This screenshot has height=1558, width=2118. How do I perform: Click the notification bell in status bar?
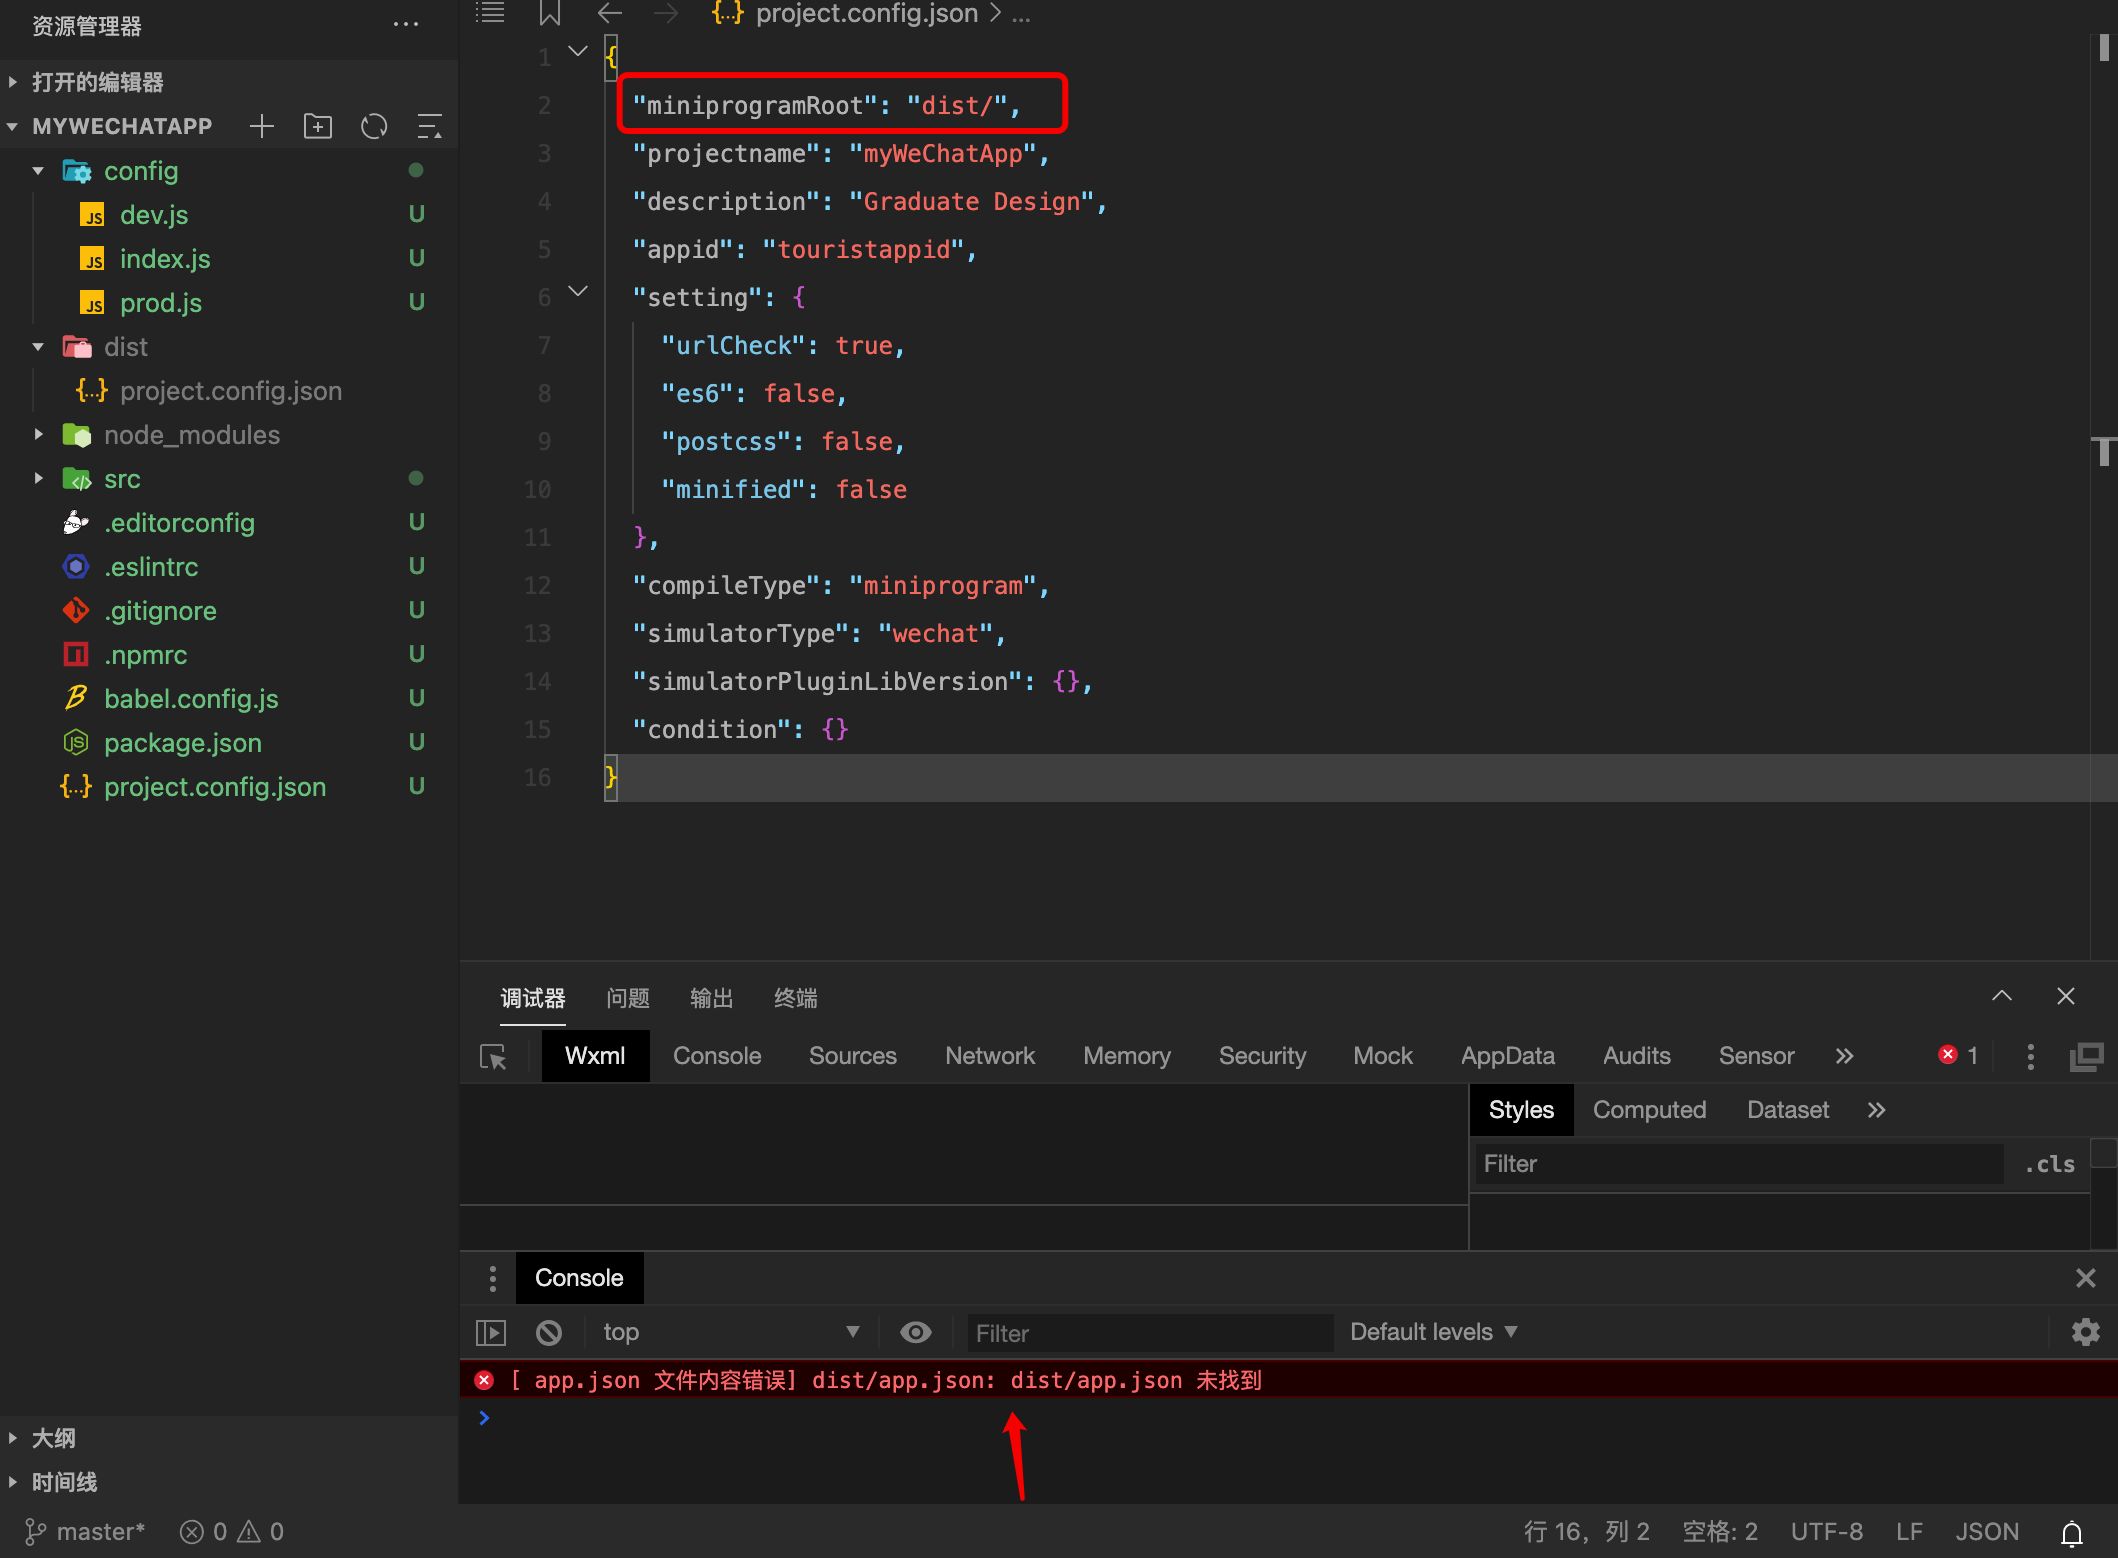coord(2071,1532)
